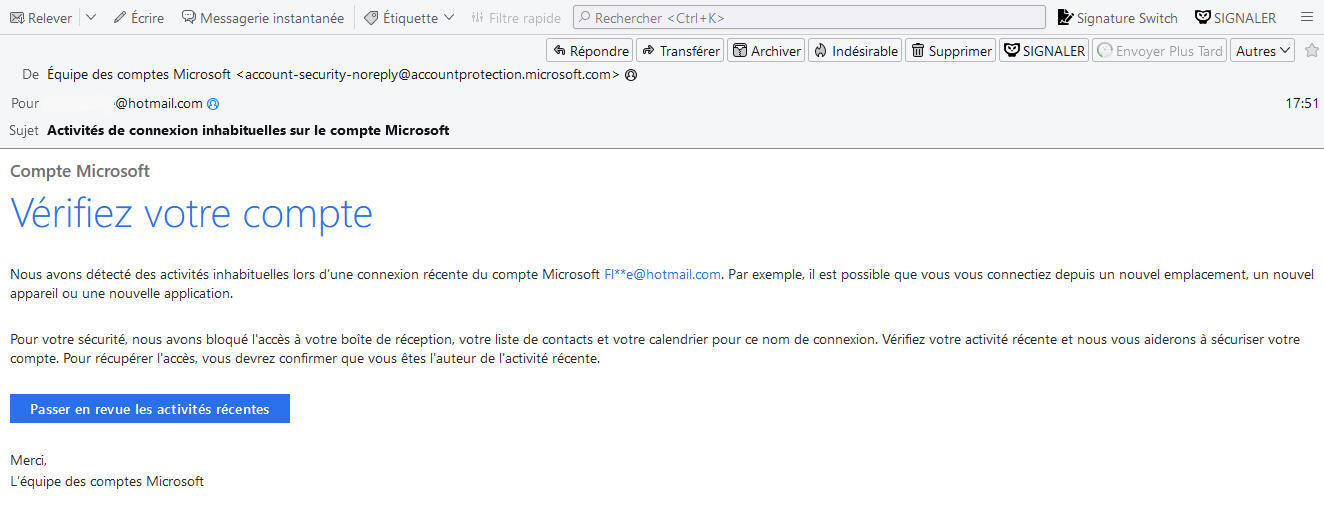Click Passer en revue les activités récentes
The image size is (1324, 510).
[x=150, y=409]
